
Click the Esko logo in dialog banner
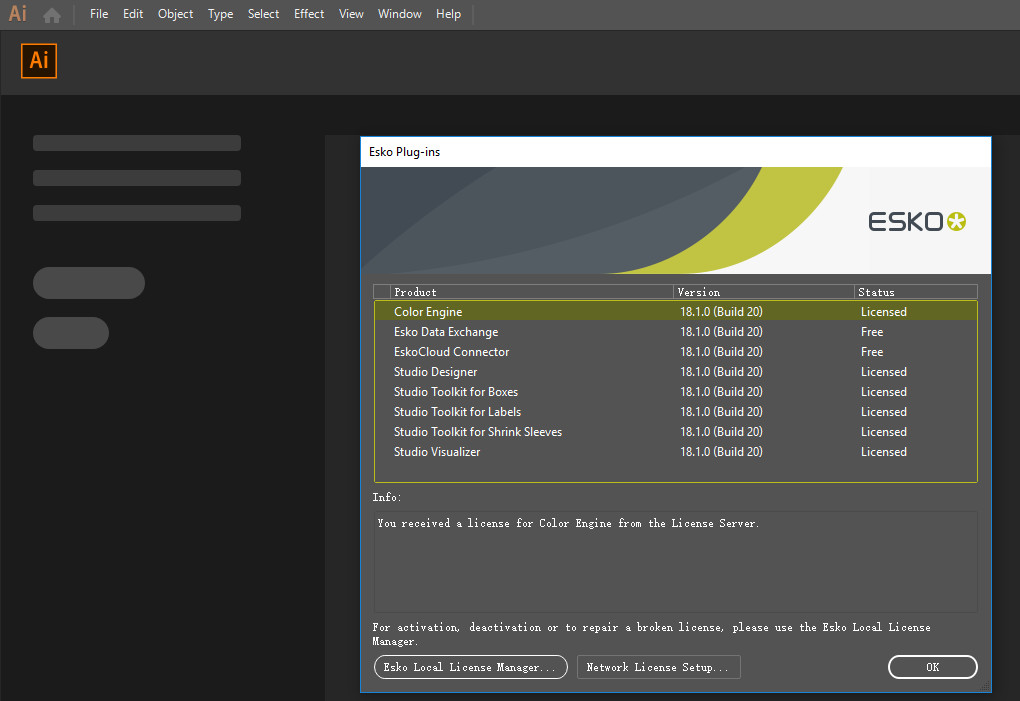pyautogui.click(x=917, y=222)
